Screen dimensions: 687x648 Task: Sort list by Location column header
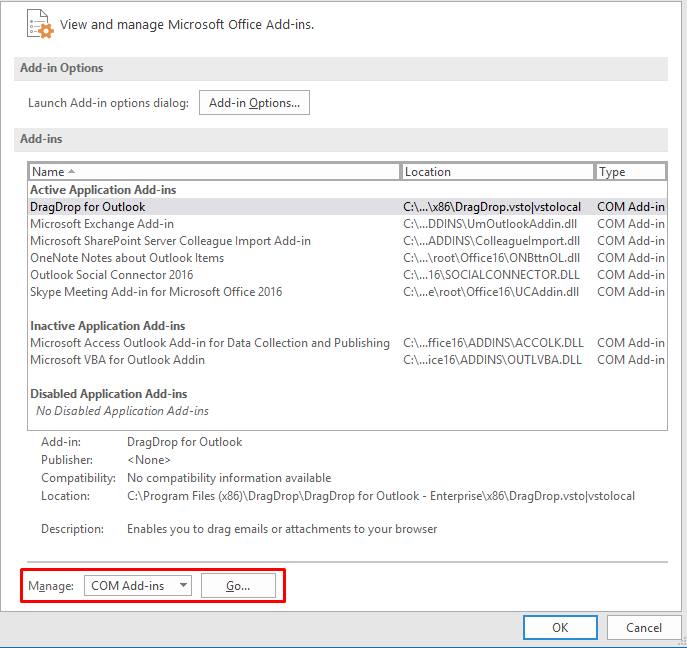pos(497,172)
